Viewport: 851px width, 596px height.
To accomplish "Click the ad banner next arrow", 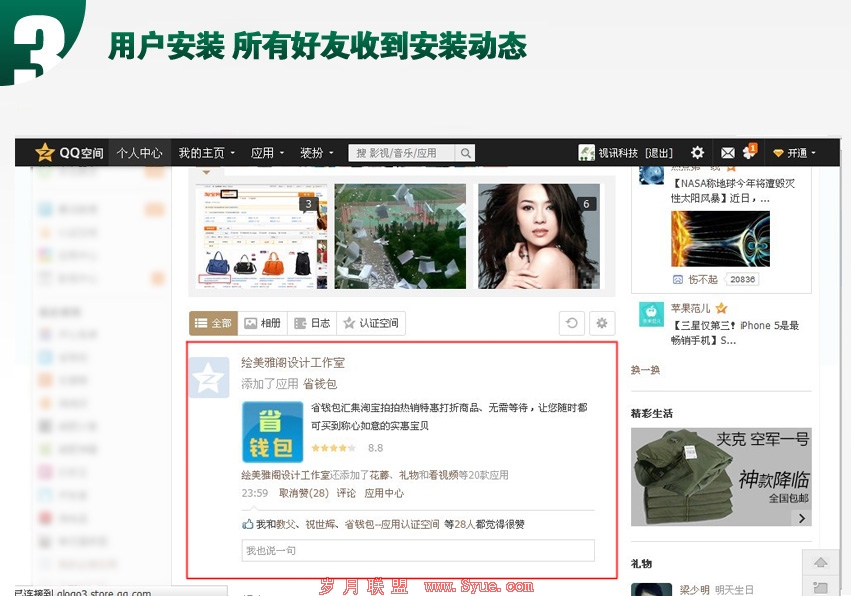I will click(x=802, y=518).
